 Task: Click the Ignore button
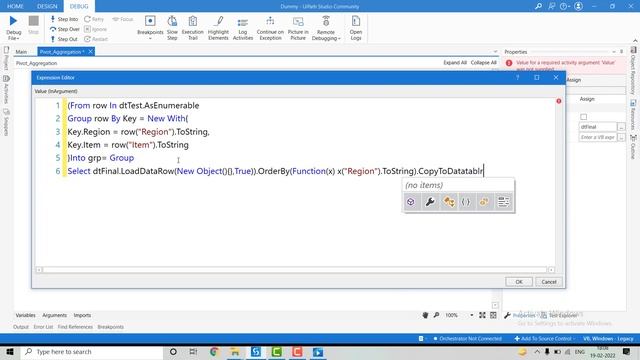96,29
